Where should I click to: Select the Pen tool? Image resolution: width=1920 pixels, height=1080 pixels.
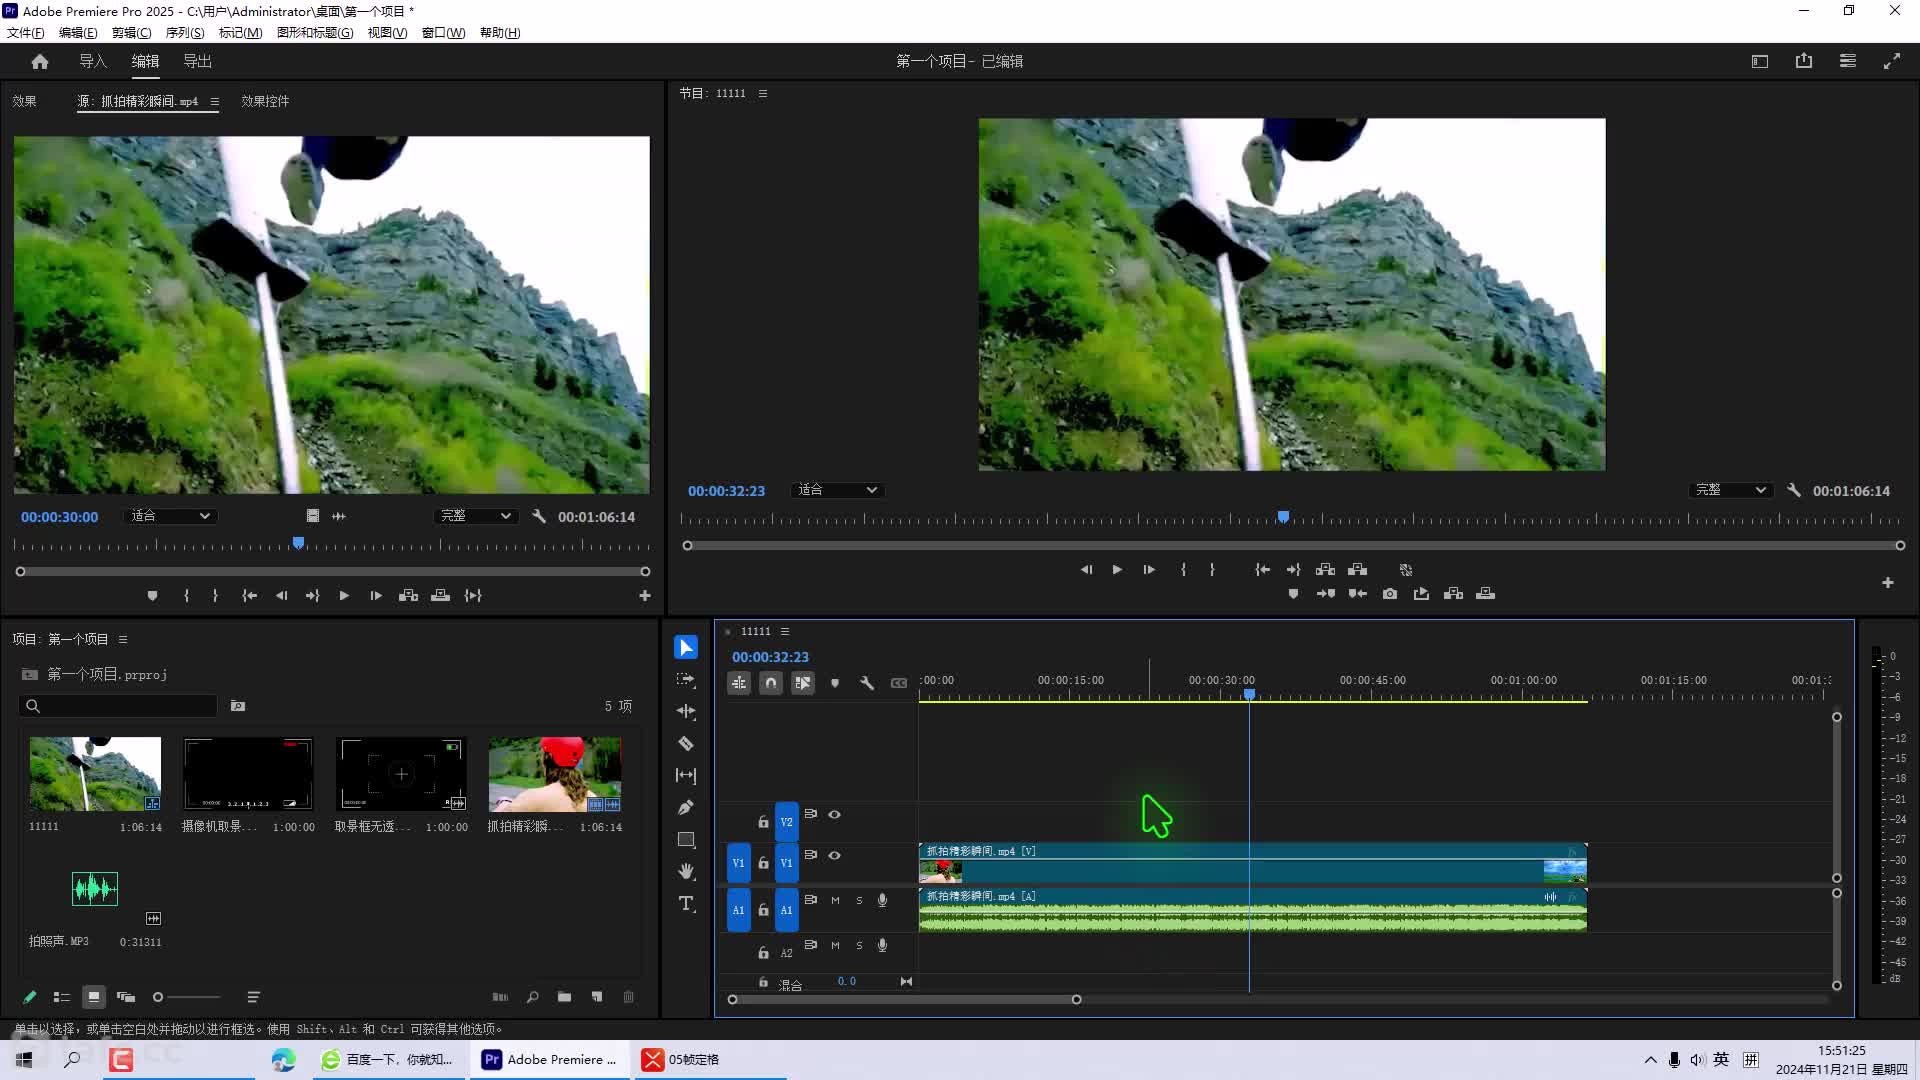(686, 808)
